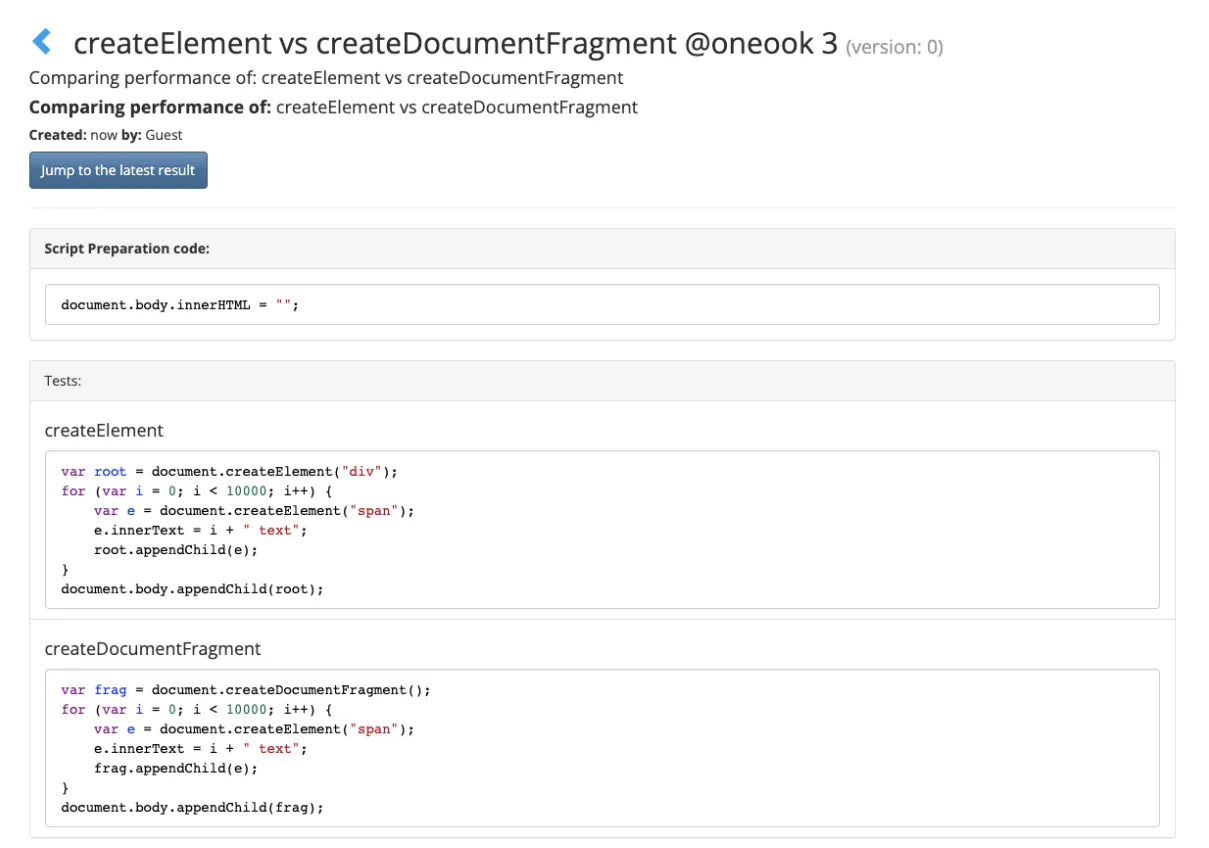
Task: Click the blue back chevron icon
Action: [41, 42]
